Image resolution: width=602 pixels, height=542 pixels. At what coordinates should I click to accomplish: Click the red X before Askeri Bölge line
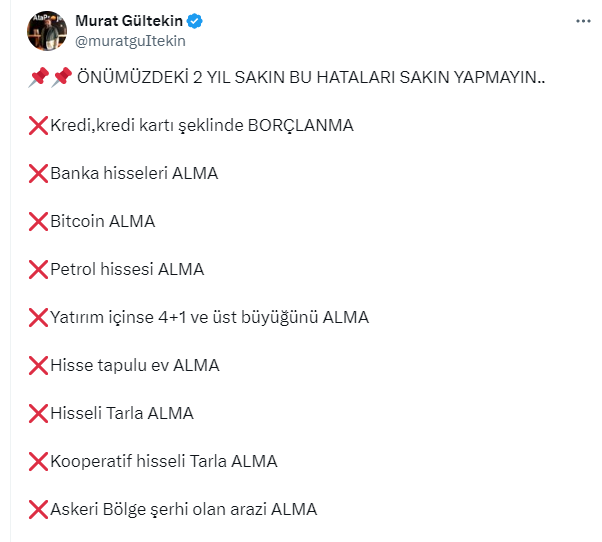[39, 510]
